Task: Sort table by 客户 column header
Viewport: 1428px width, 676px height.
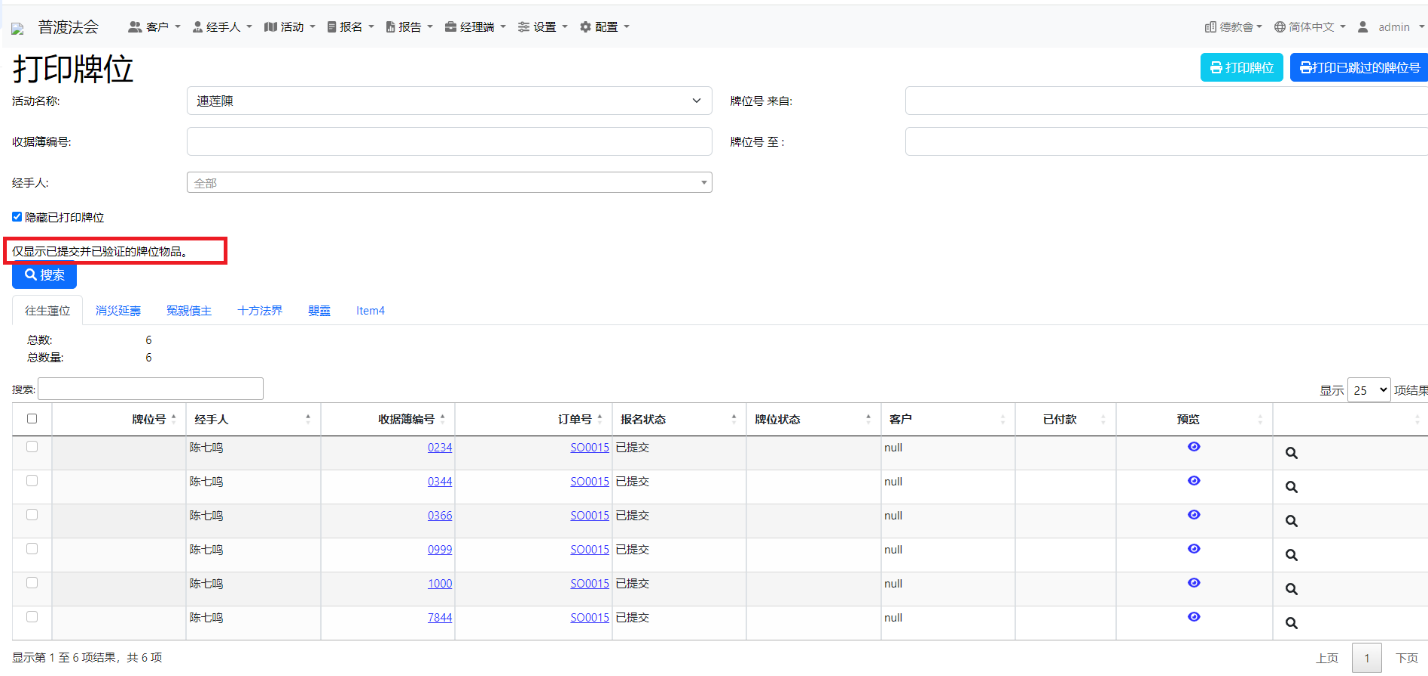Action: [x=948, y=419]
